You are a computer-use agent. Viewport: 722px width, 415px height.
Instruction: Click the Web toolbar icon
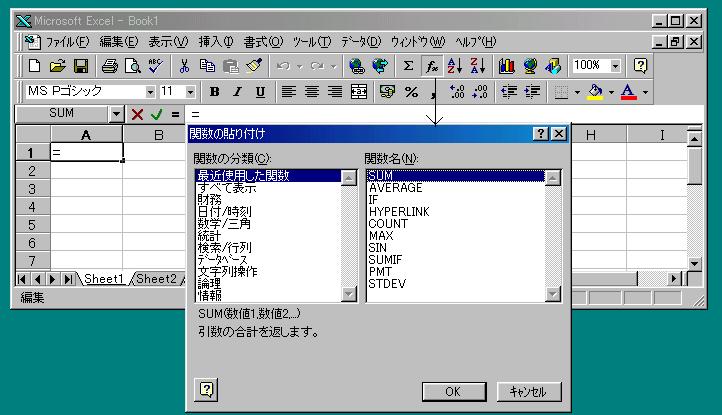pyautogui.click(x=380, y=66)
